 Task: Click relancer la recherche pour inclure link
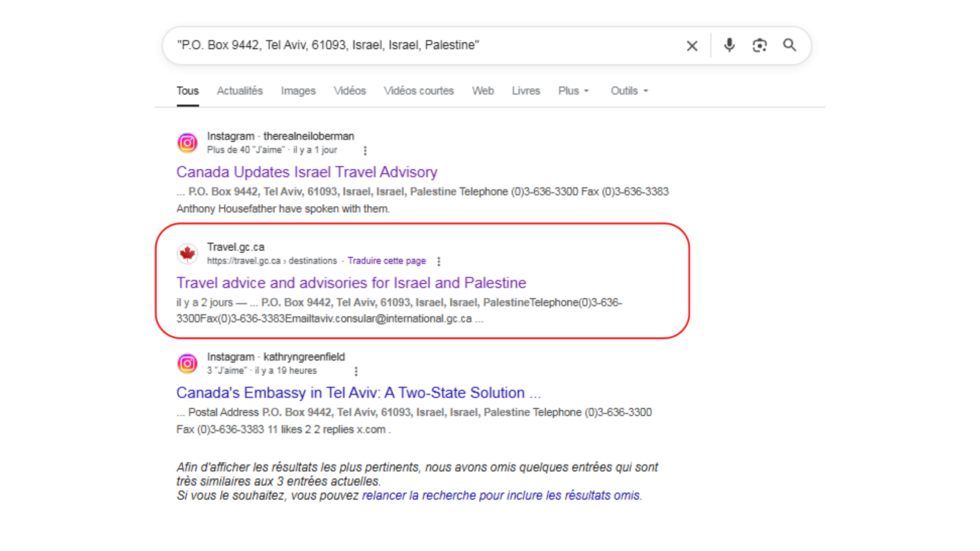coord(501,495)
